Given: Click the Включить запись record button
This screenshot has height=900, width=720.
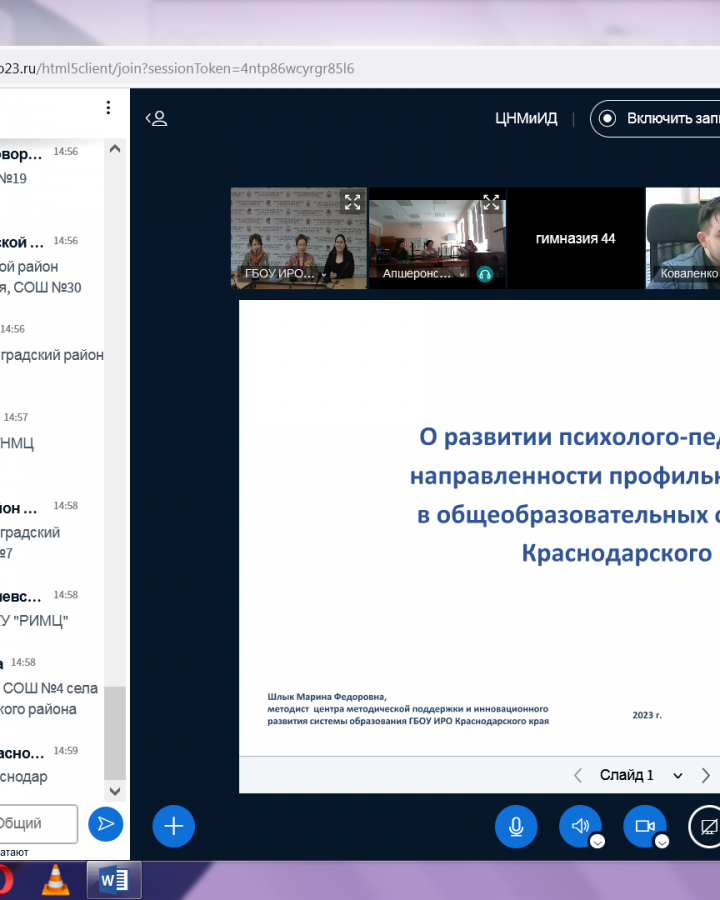Looking at the screenshot, I should 660,119.
